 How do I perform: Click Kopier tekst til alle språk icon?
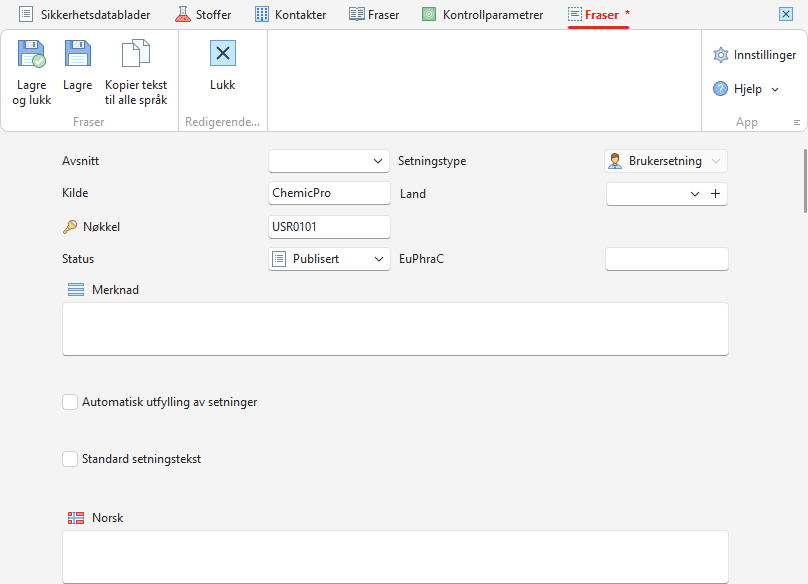click(136, 54)
